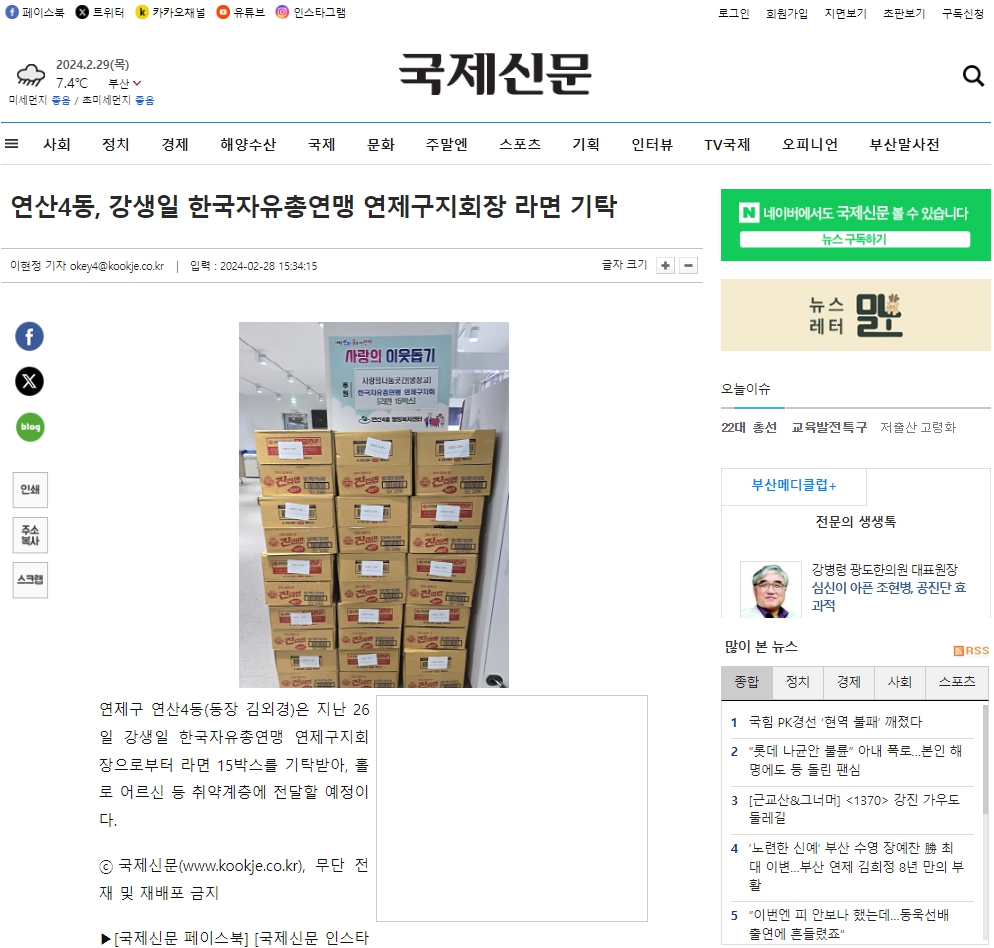Share article to Naver blog icon
994x948 pixels.
pyautogui.click(x=30, y=427)
